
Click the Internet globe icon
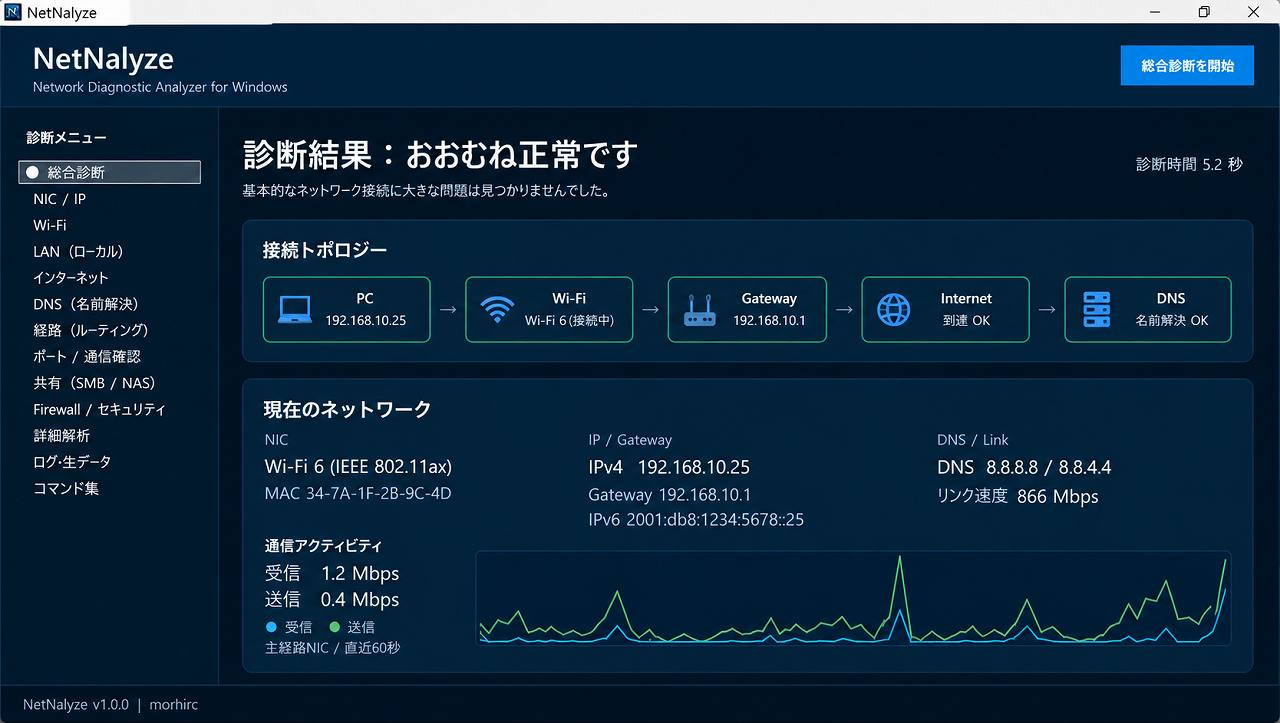click(893, 309)
